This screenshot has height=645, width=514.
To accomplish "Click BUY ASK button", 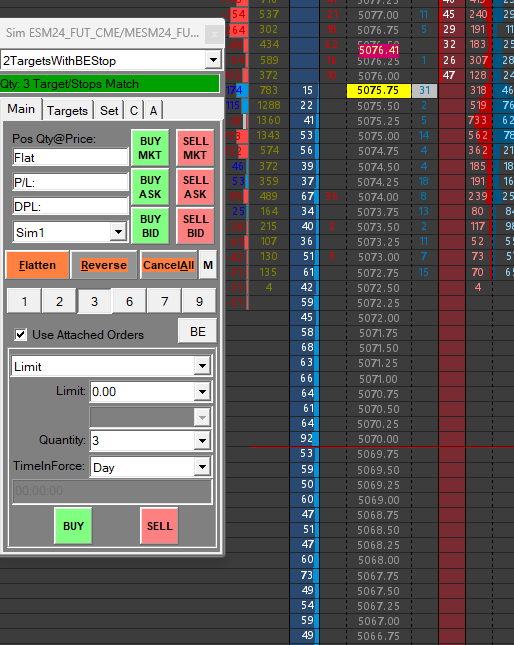I will [150, 187].
